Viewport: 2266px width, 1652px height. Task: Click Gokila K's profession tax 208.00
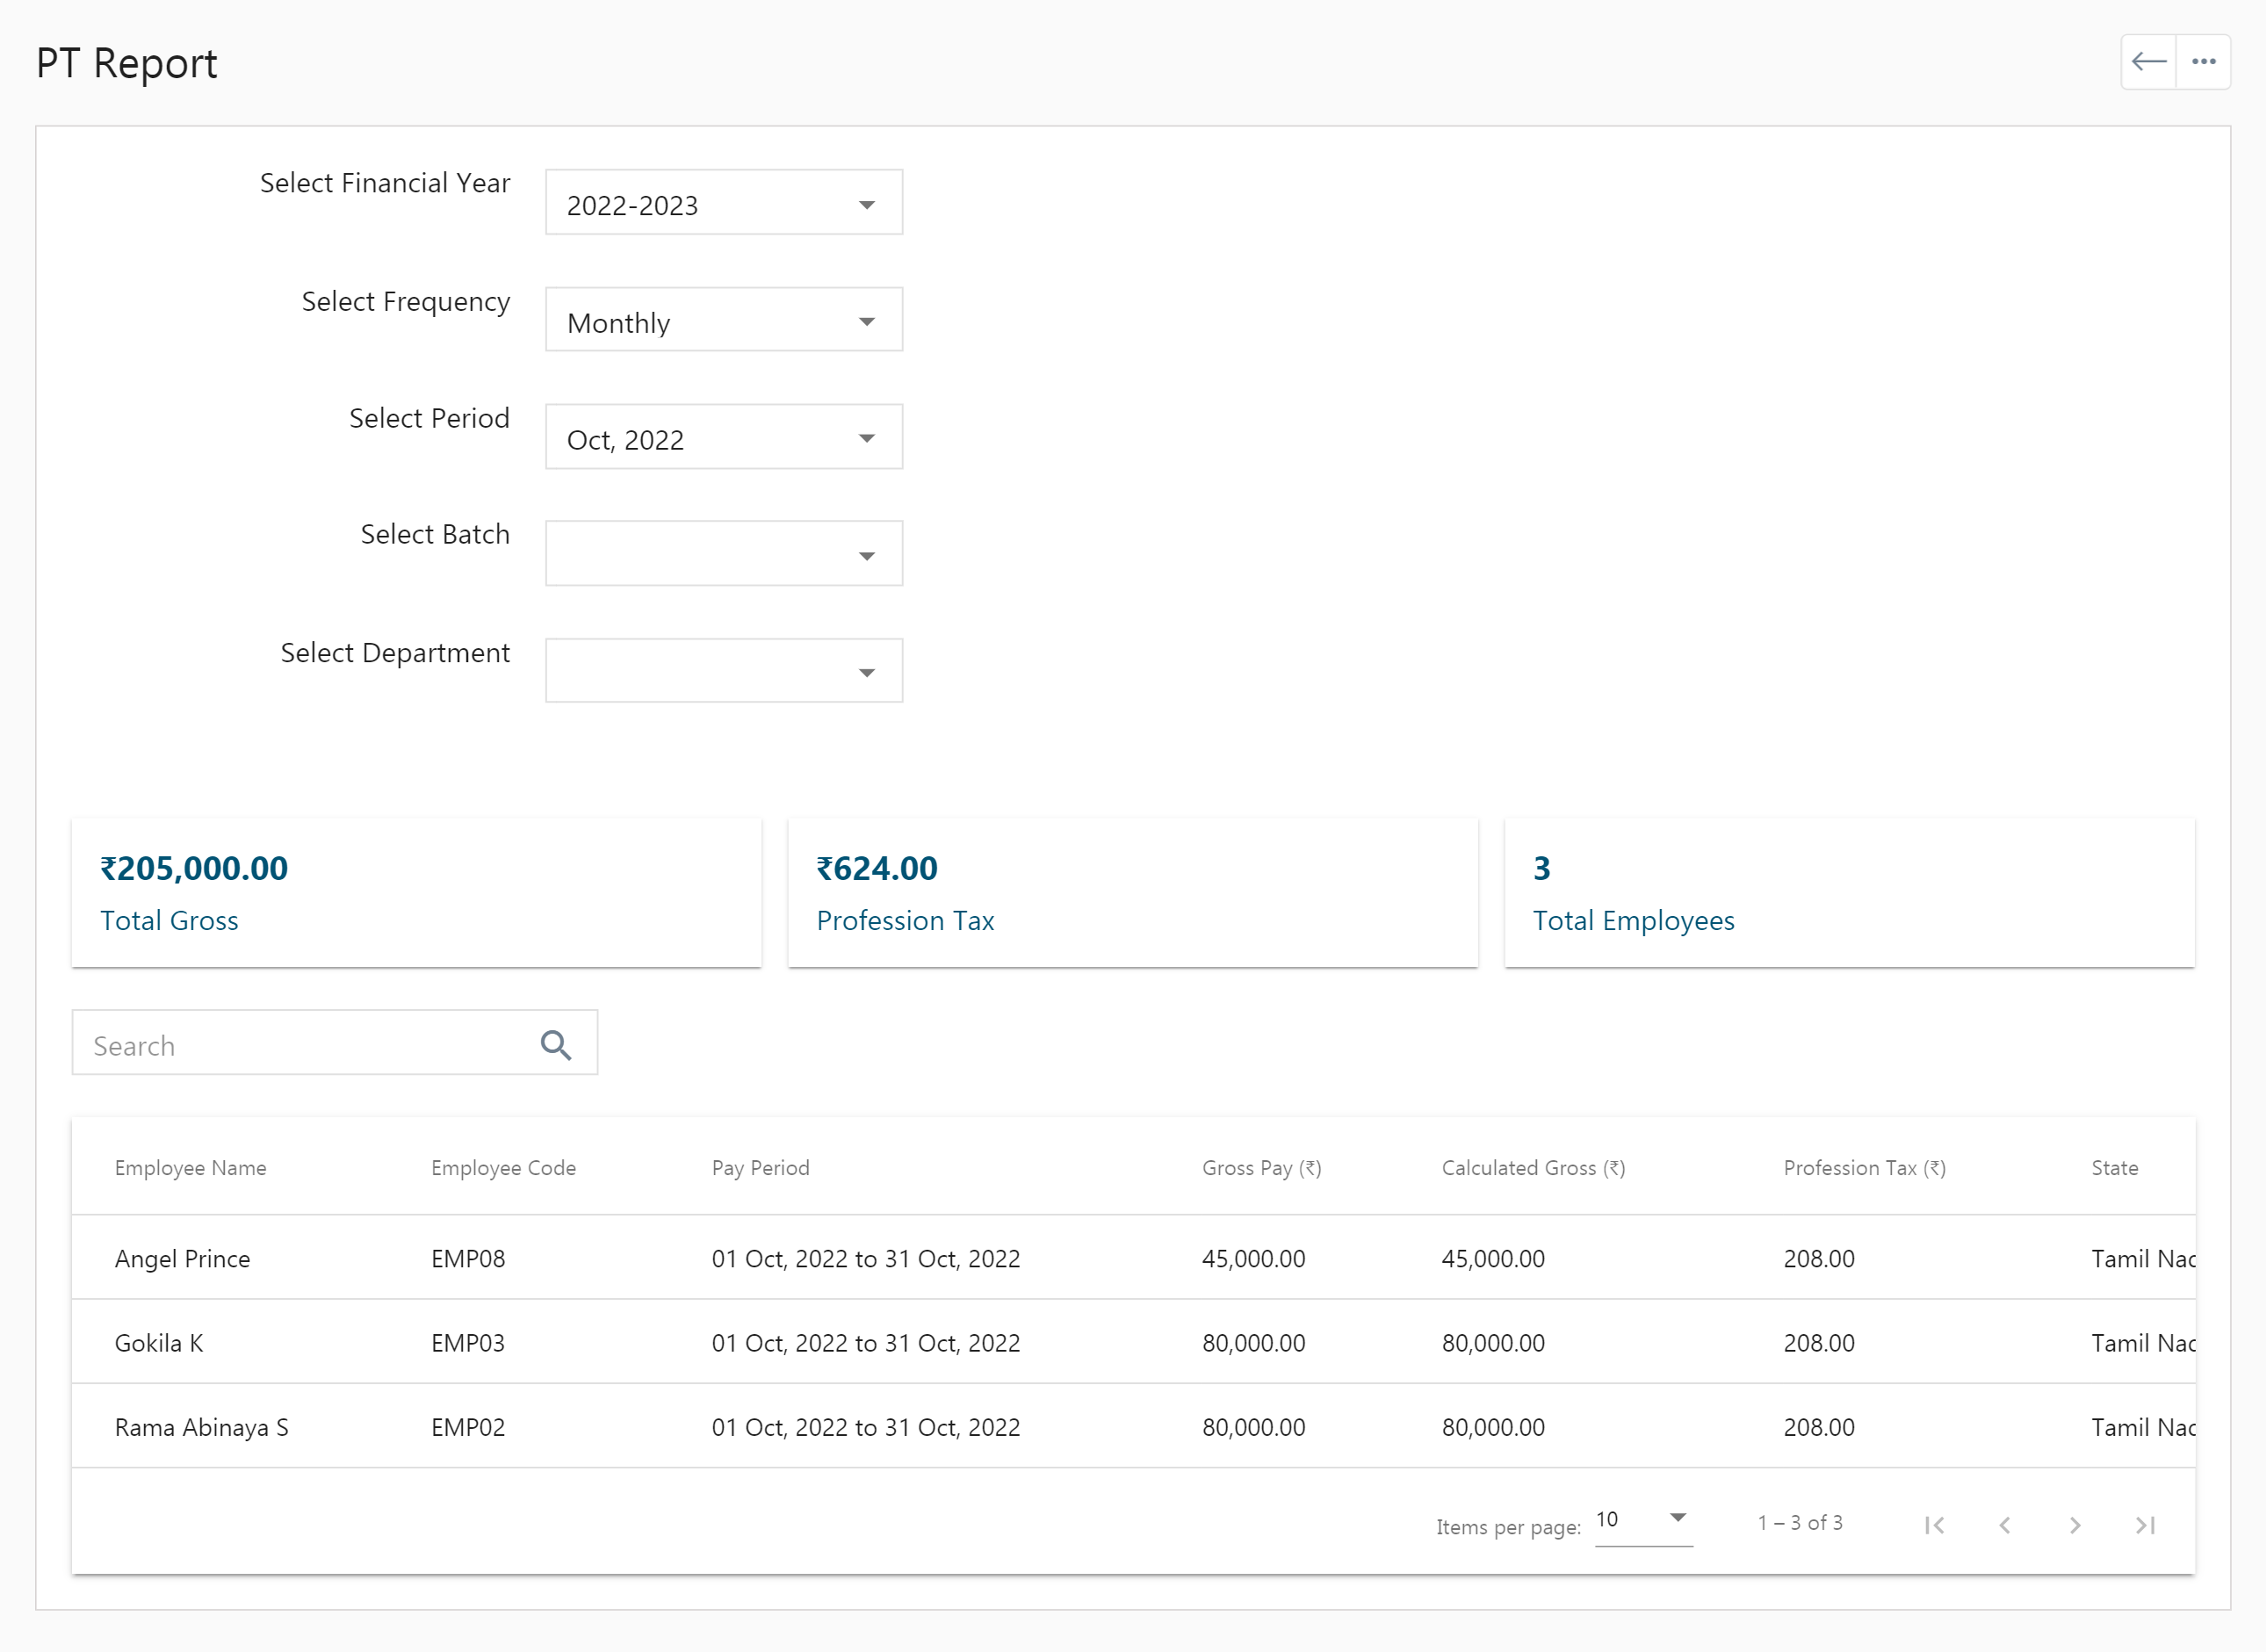click(x=1819, y=1343)
